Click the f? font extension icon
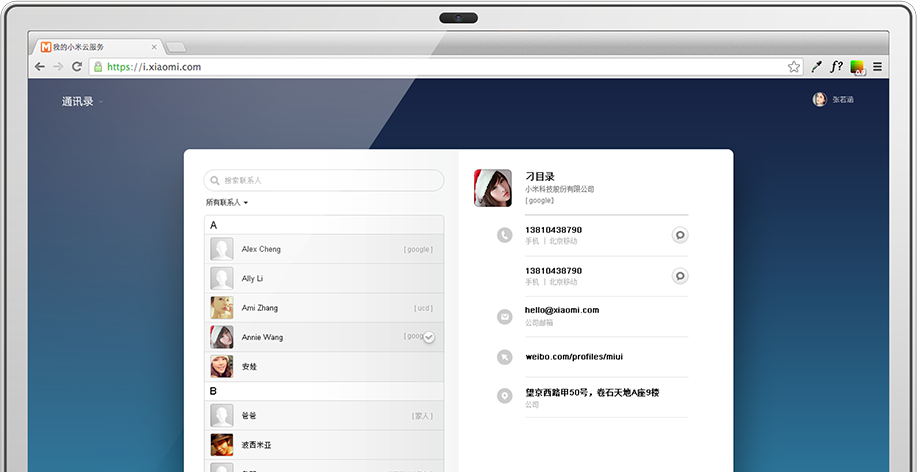This screenshot has height=472, width=917. pos(836,66)
